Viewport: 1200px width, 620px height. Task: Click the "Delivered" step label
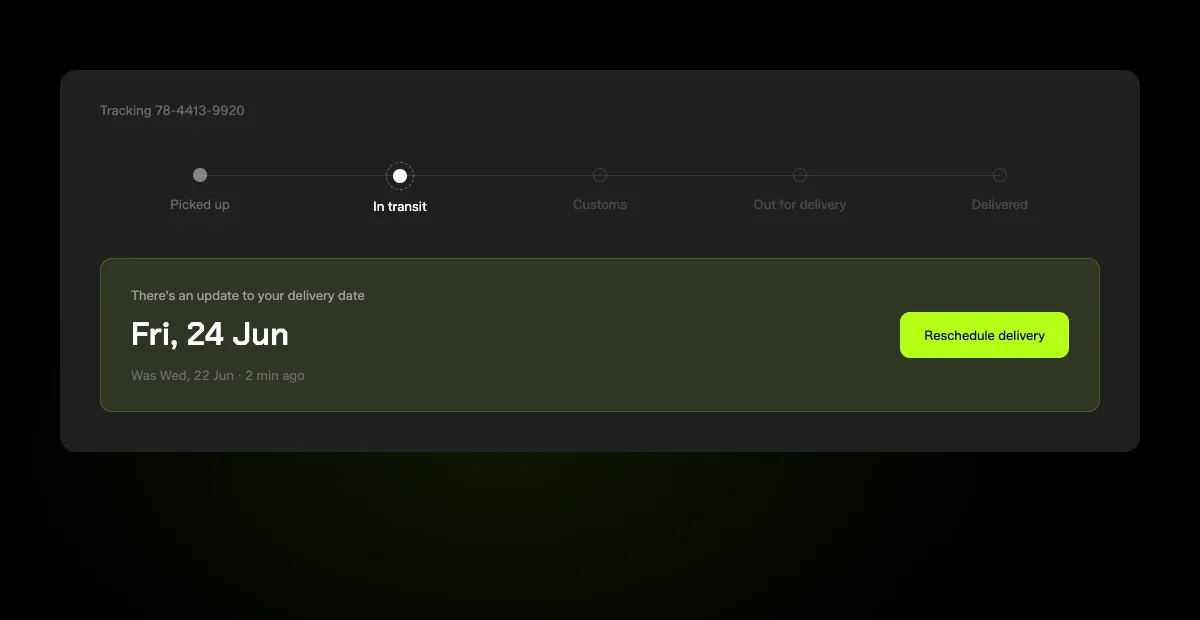coord(1000,205)
